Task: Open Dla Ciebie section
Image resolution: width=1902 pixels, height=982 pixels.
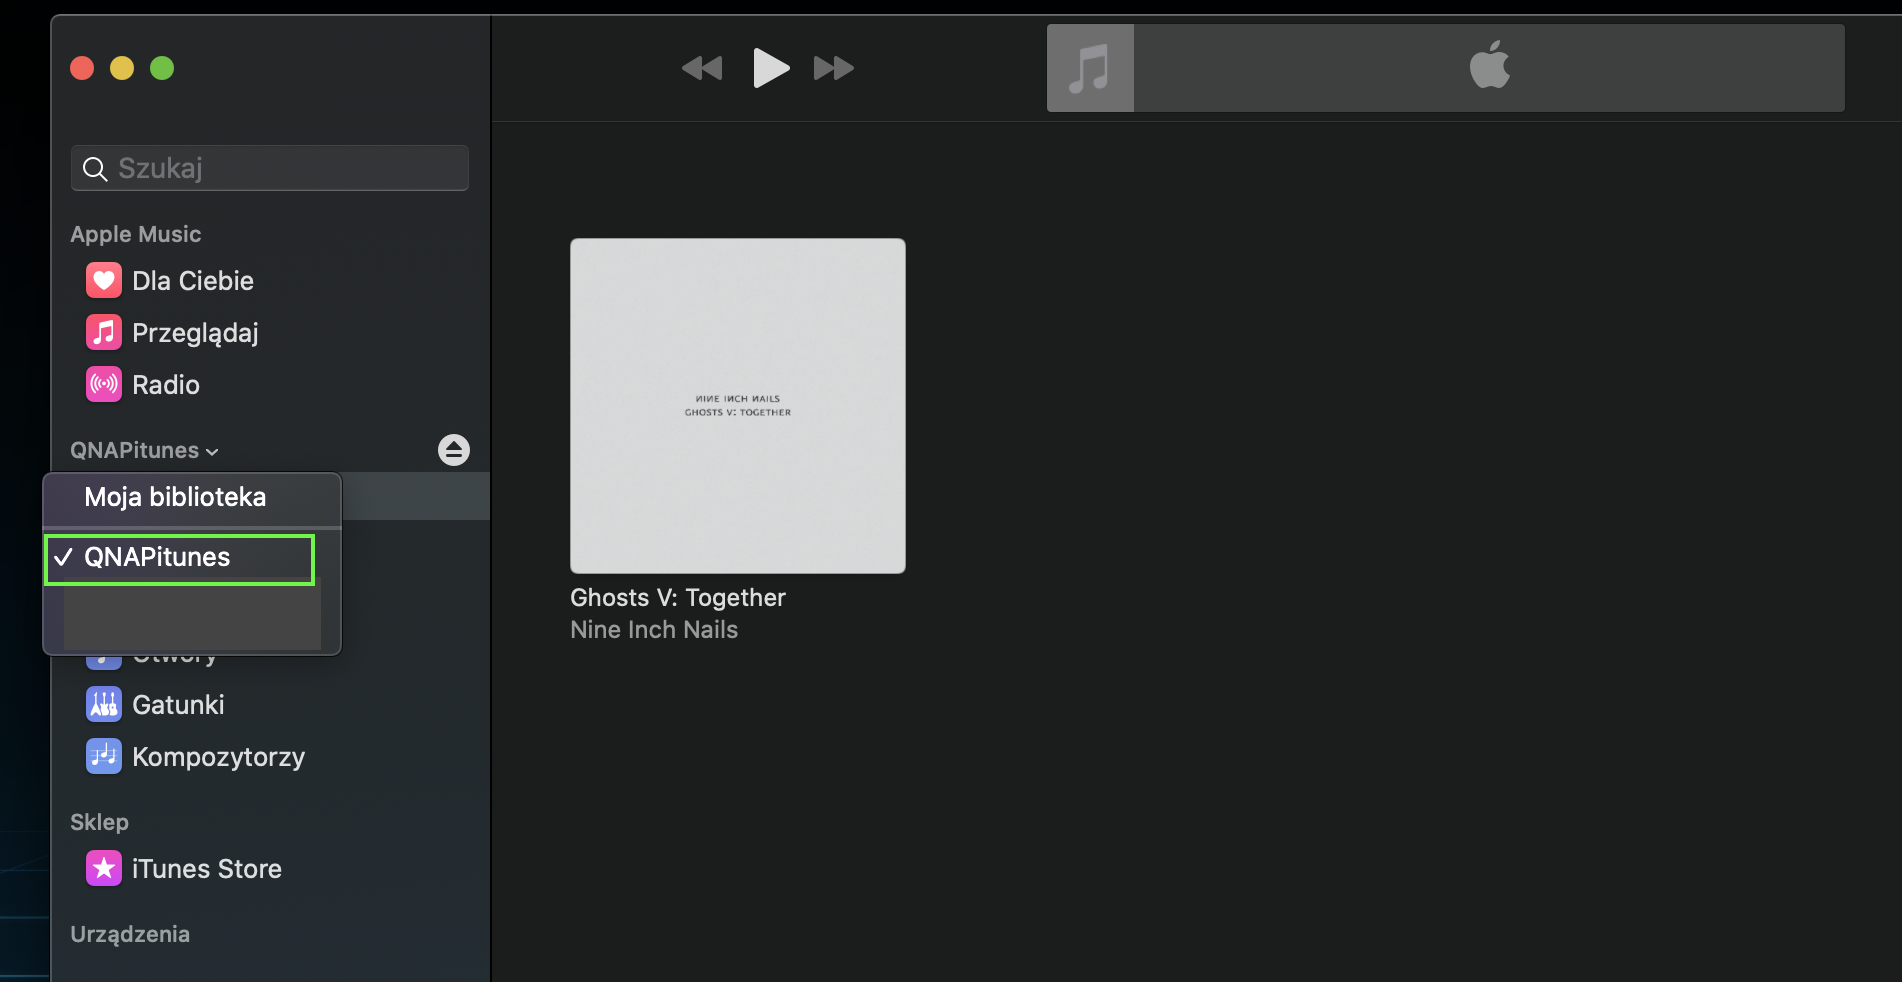Action: (x=193, y=280)
